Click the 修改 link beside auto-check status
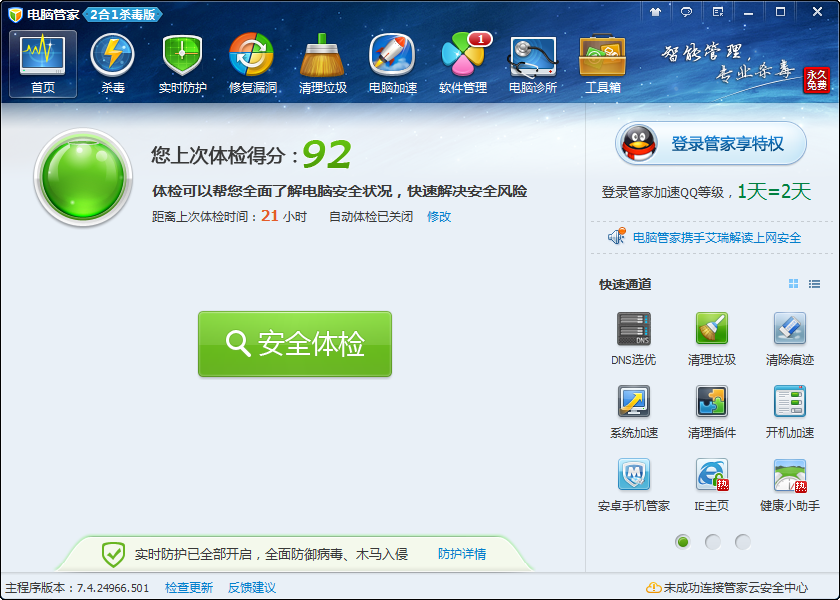 click(439, 216)
